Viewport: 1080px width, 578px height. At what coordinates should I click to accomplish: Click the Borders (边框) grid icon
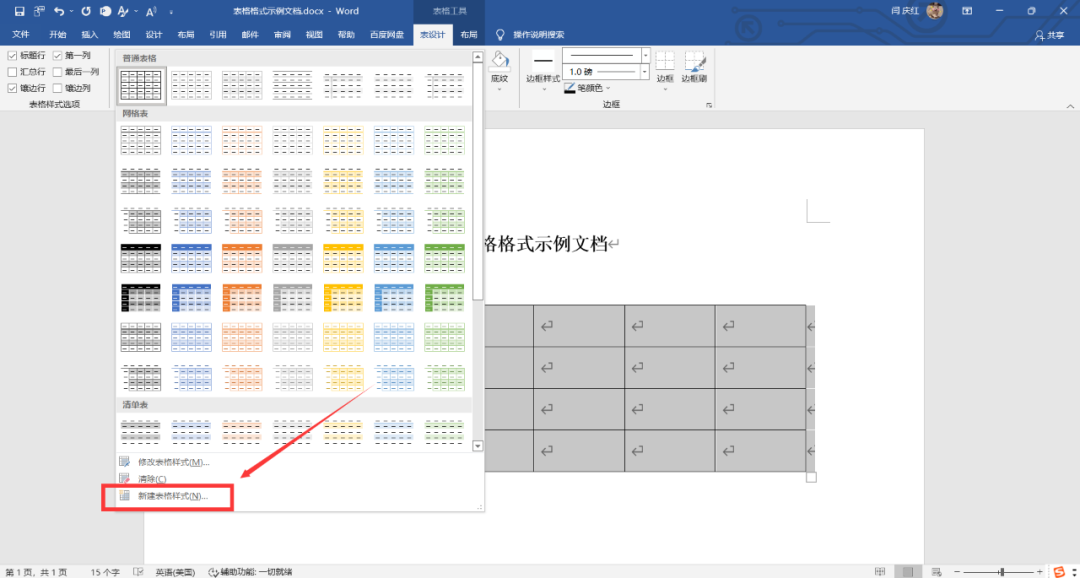click(665, 61)
